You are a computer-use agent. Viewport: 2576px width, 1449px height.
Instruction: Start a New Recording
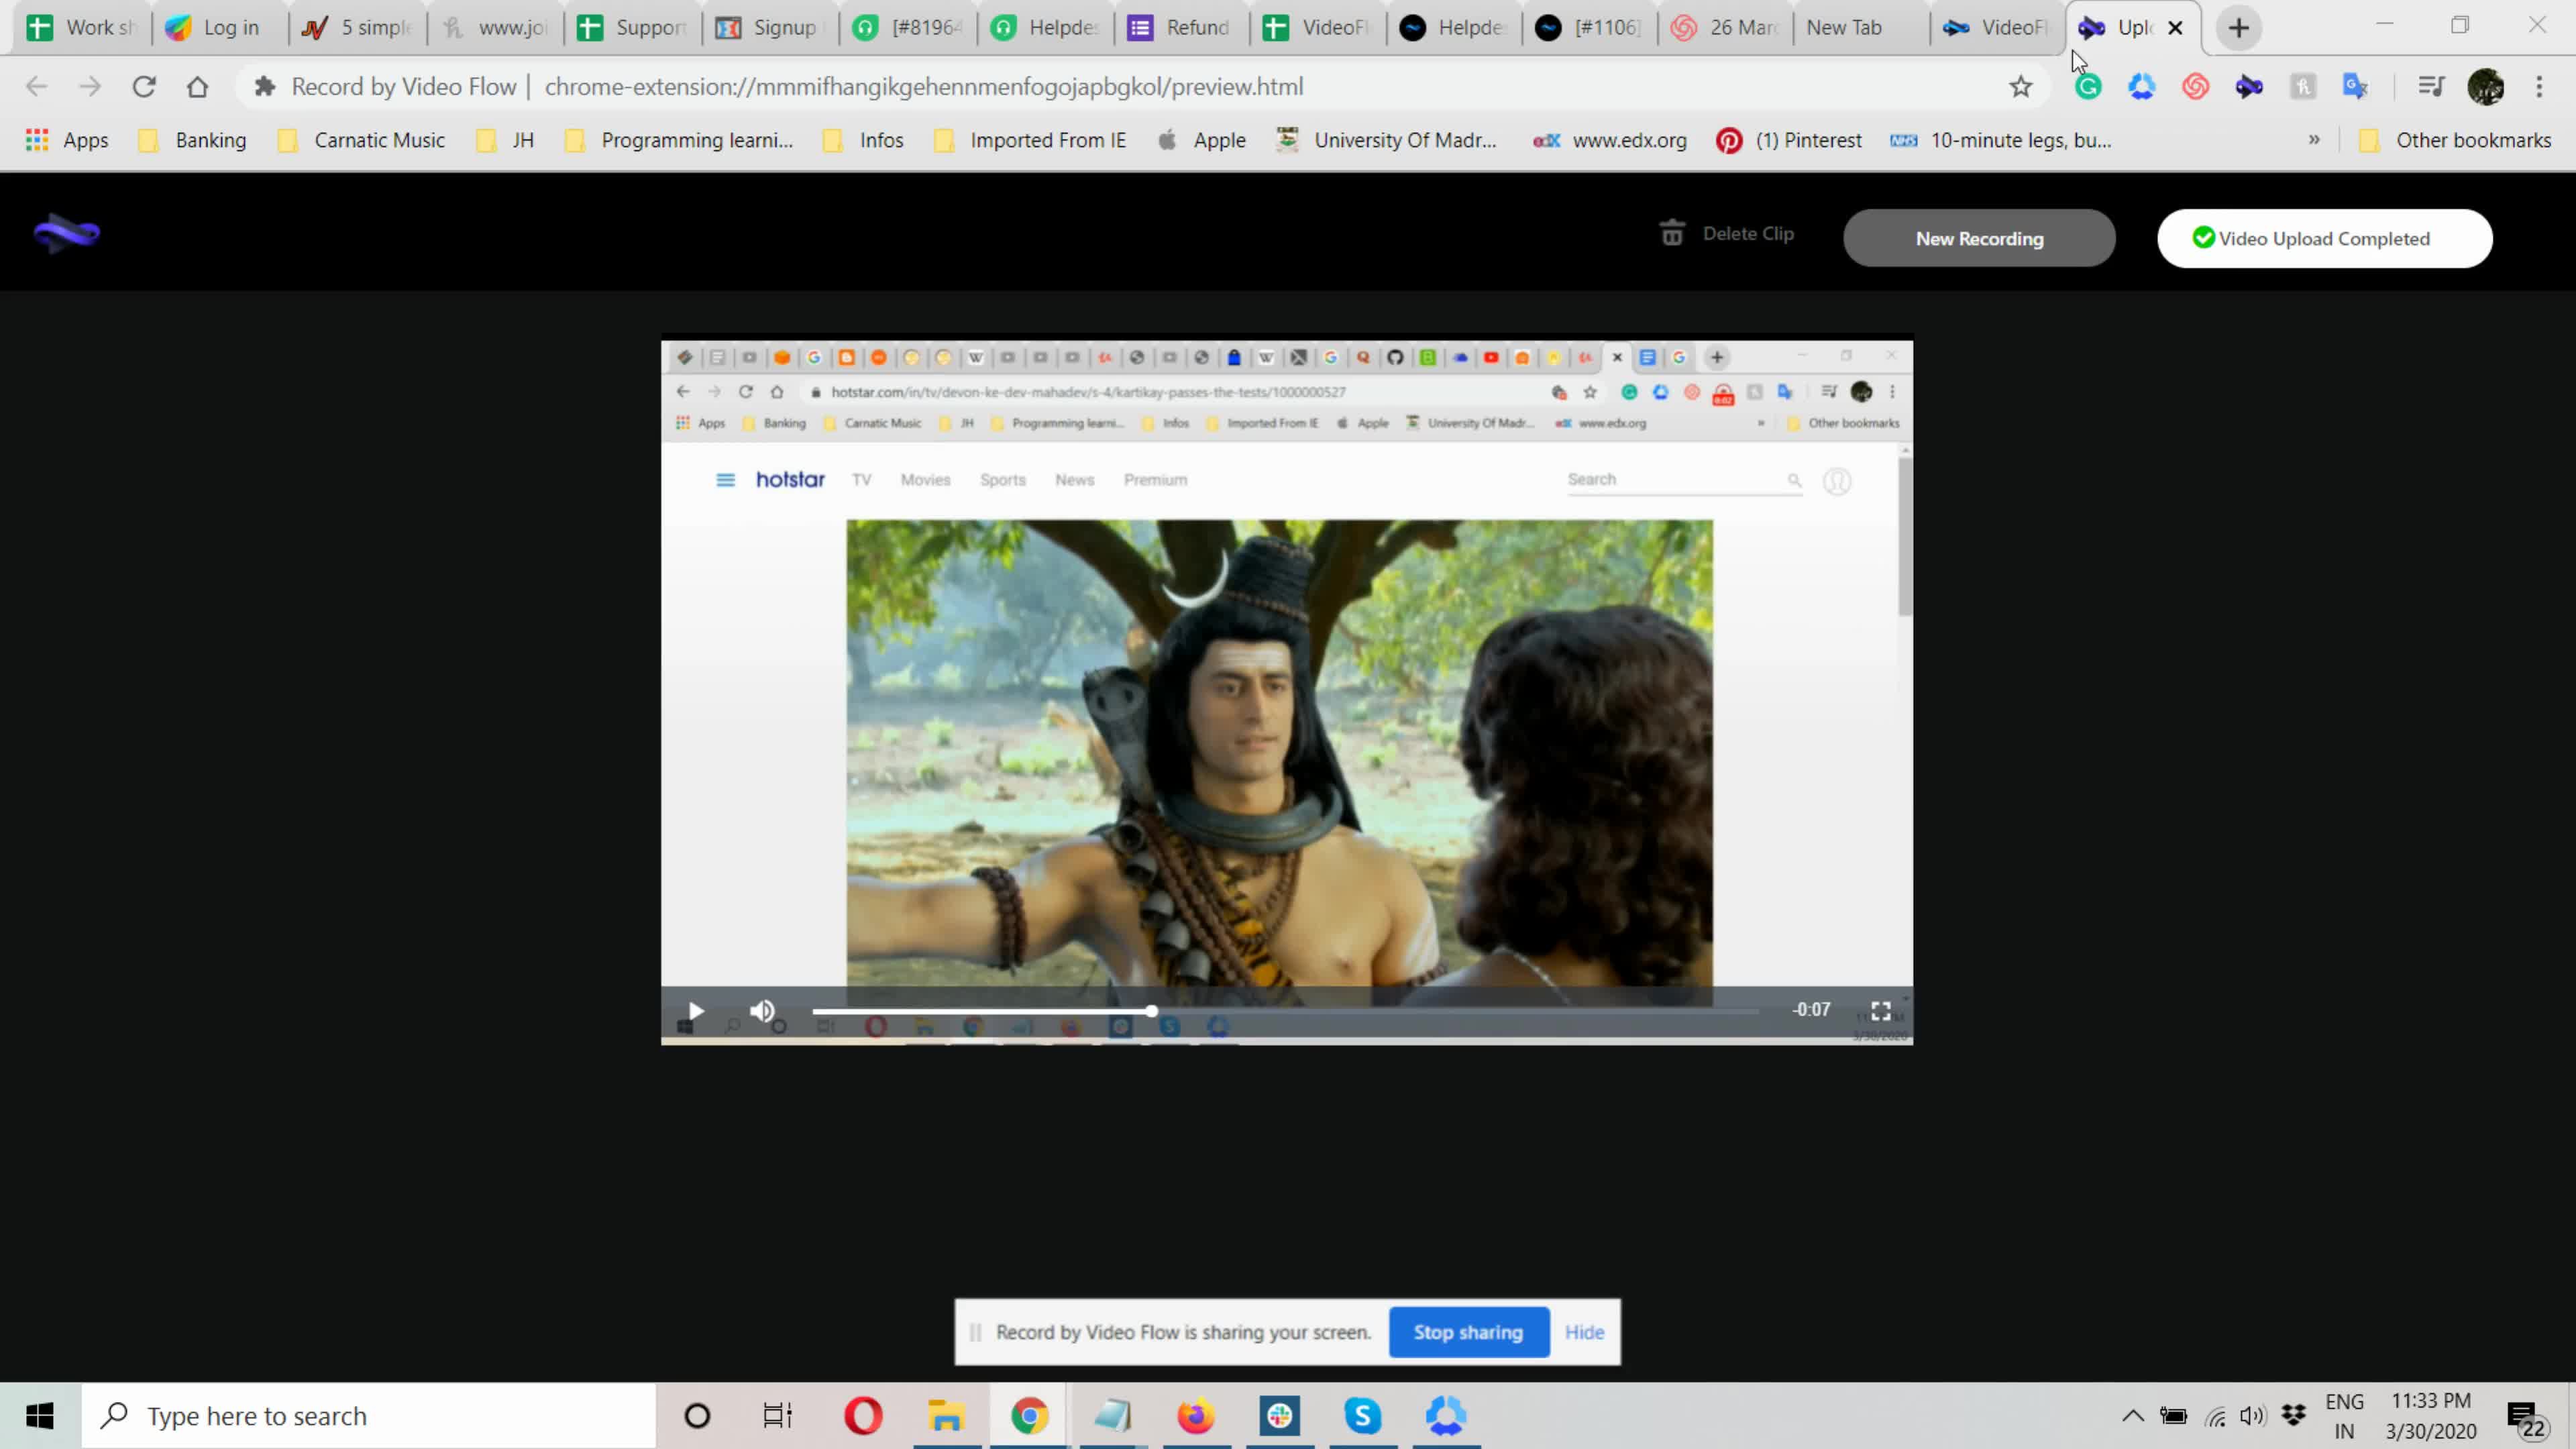1979,238
